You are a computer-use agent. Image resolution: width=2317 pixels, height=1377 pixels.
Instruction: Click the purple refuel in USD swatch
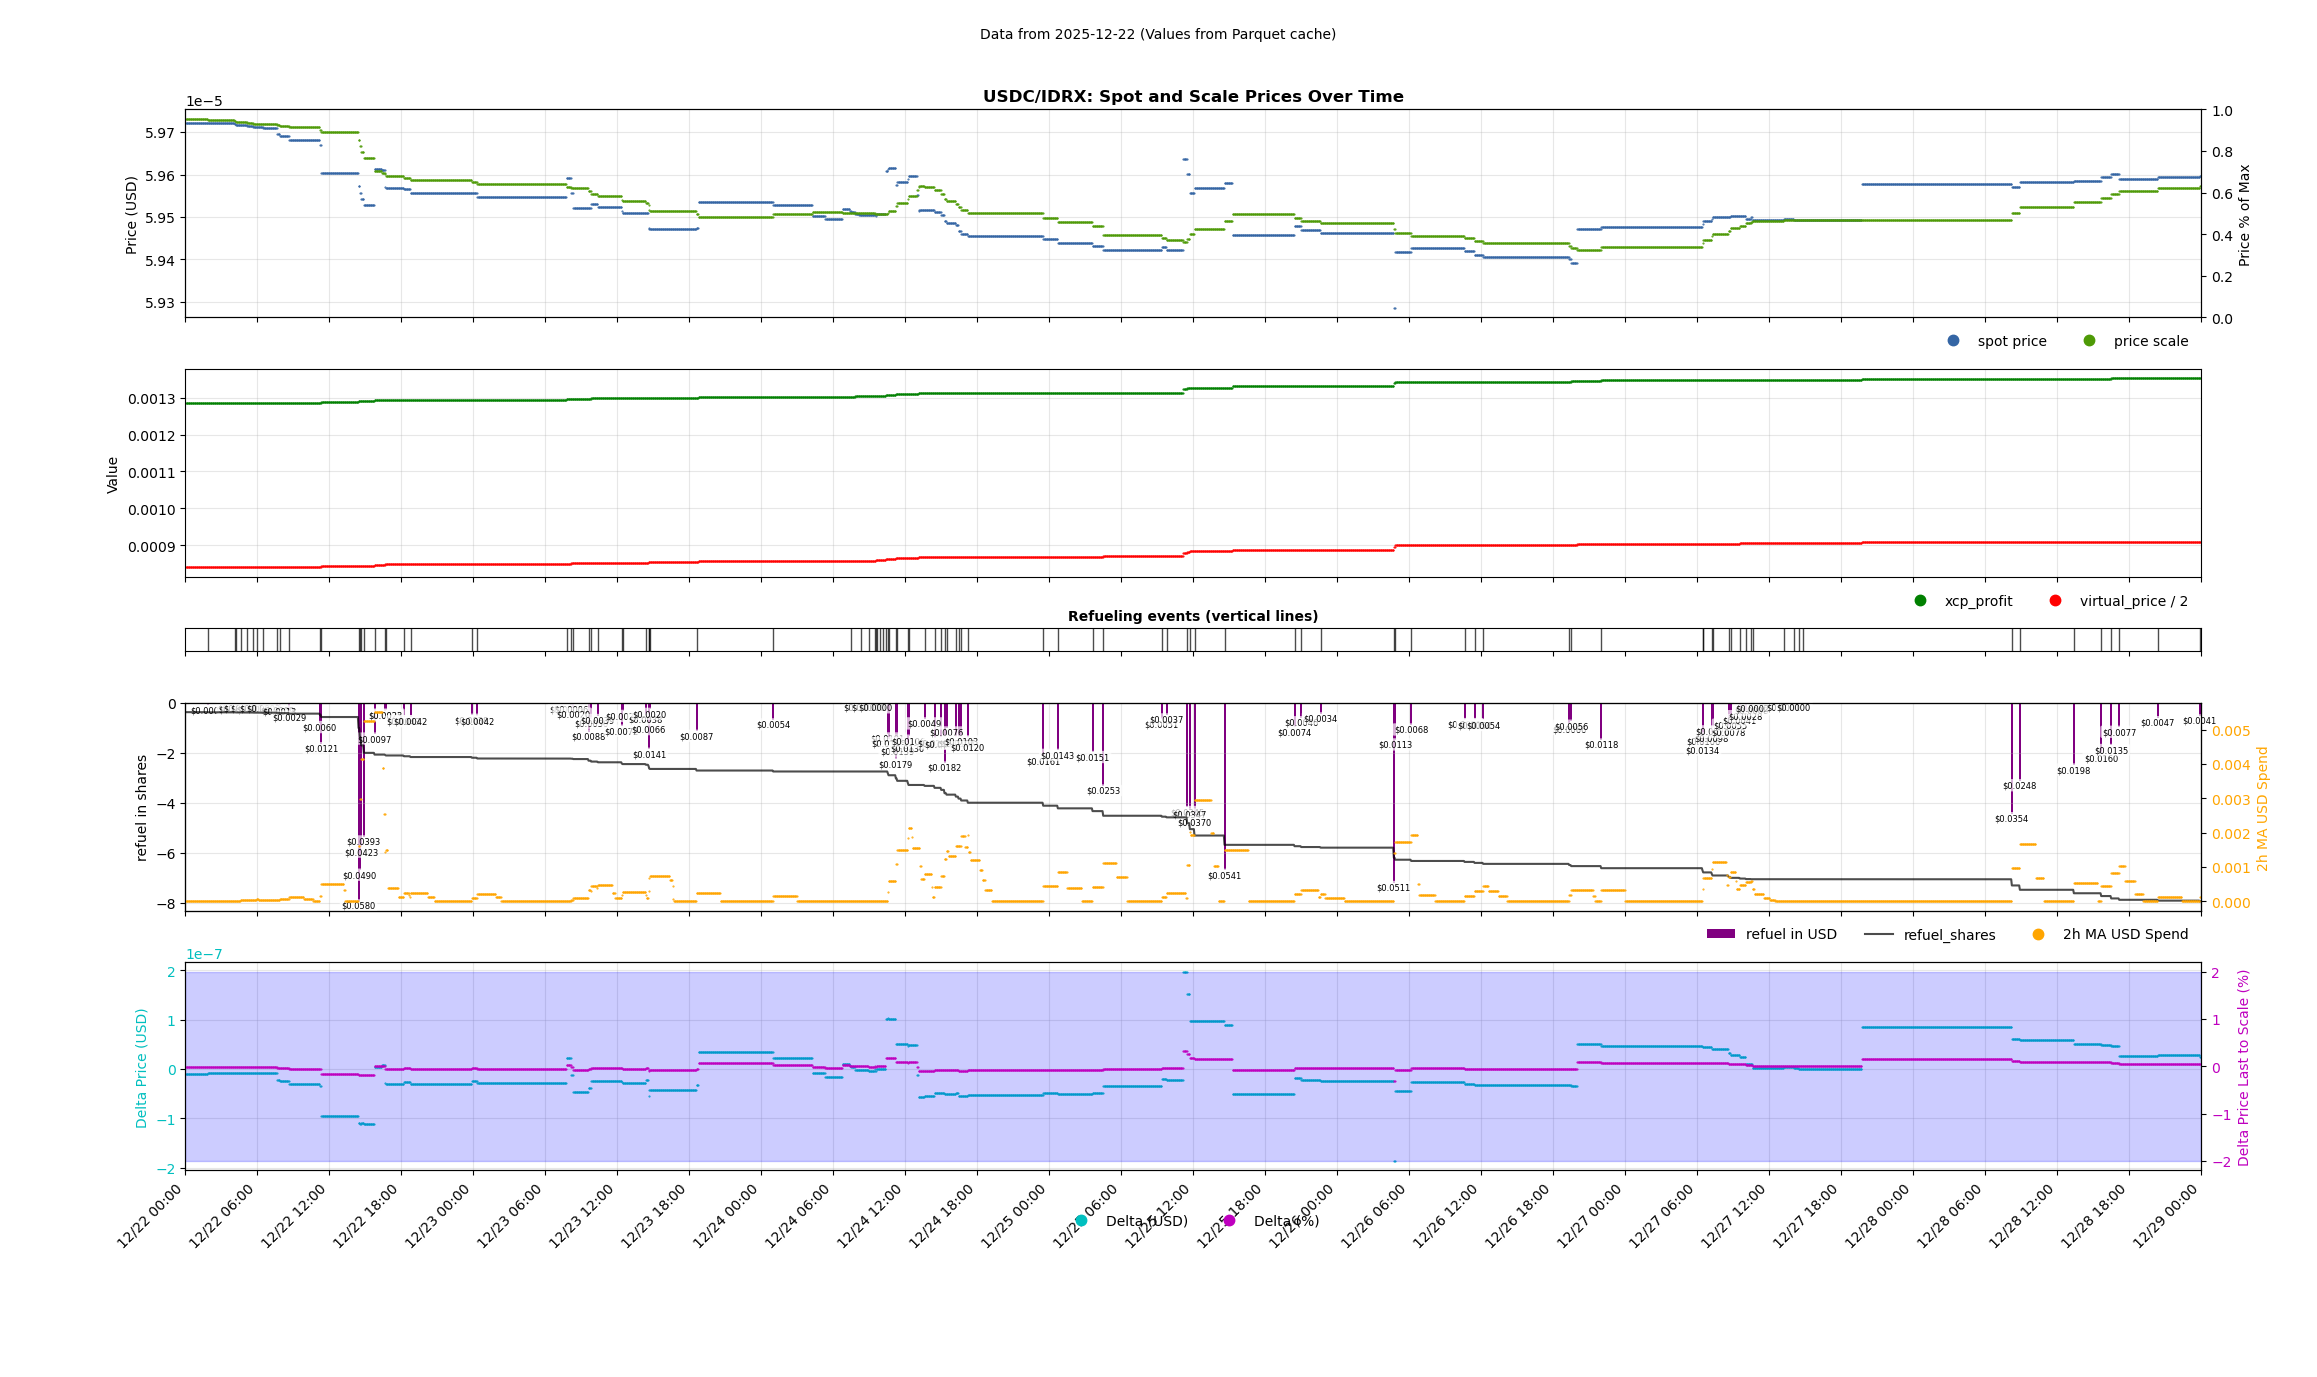[x=1720, y=934]
